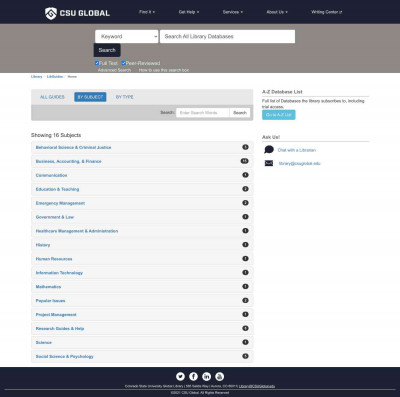Viewport: 400px width, 397px height.
Task: Click the count badge for Information Technology
Action: click(x=245, y=272)
